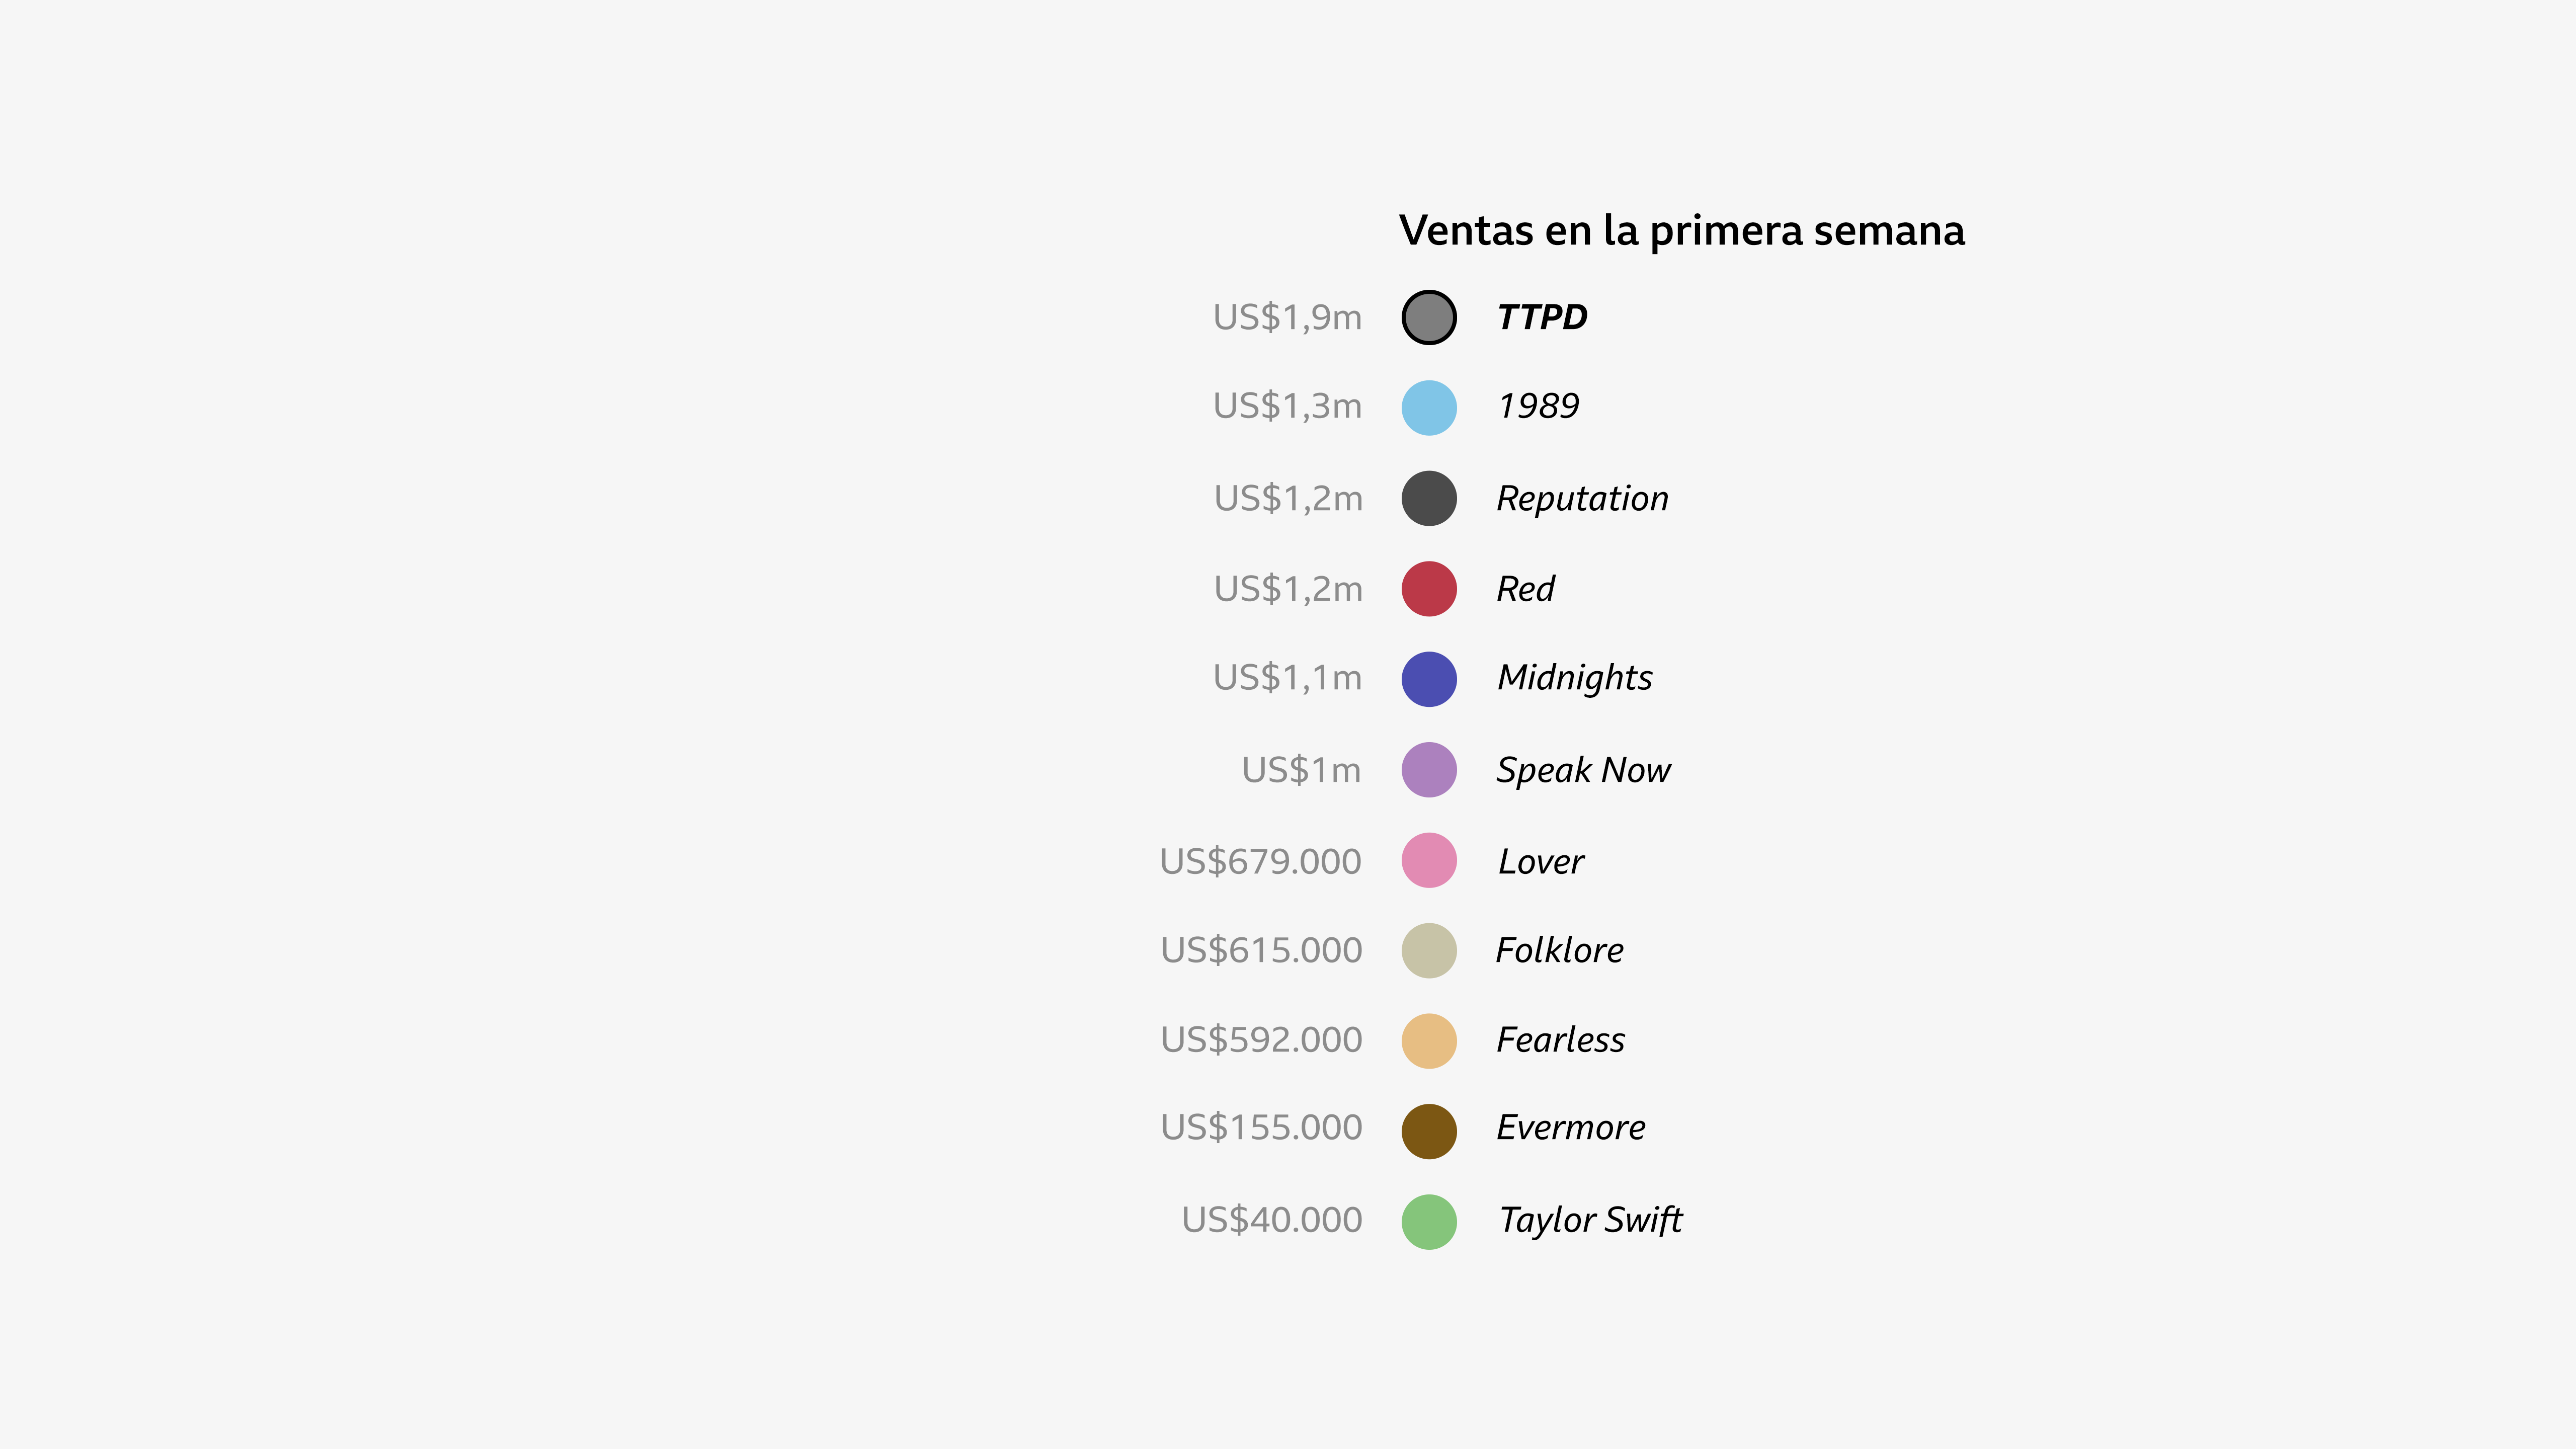Click the Reputation album name
Viewport: 2576px width, 1449px height.
[x=1582, y=498]
